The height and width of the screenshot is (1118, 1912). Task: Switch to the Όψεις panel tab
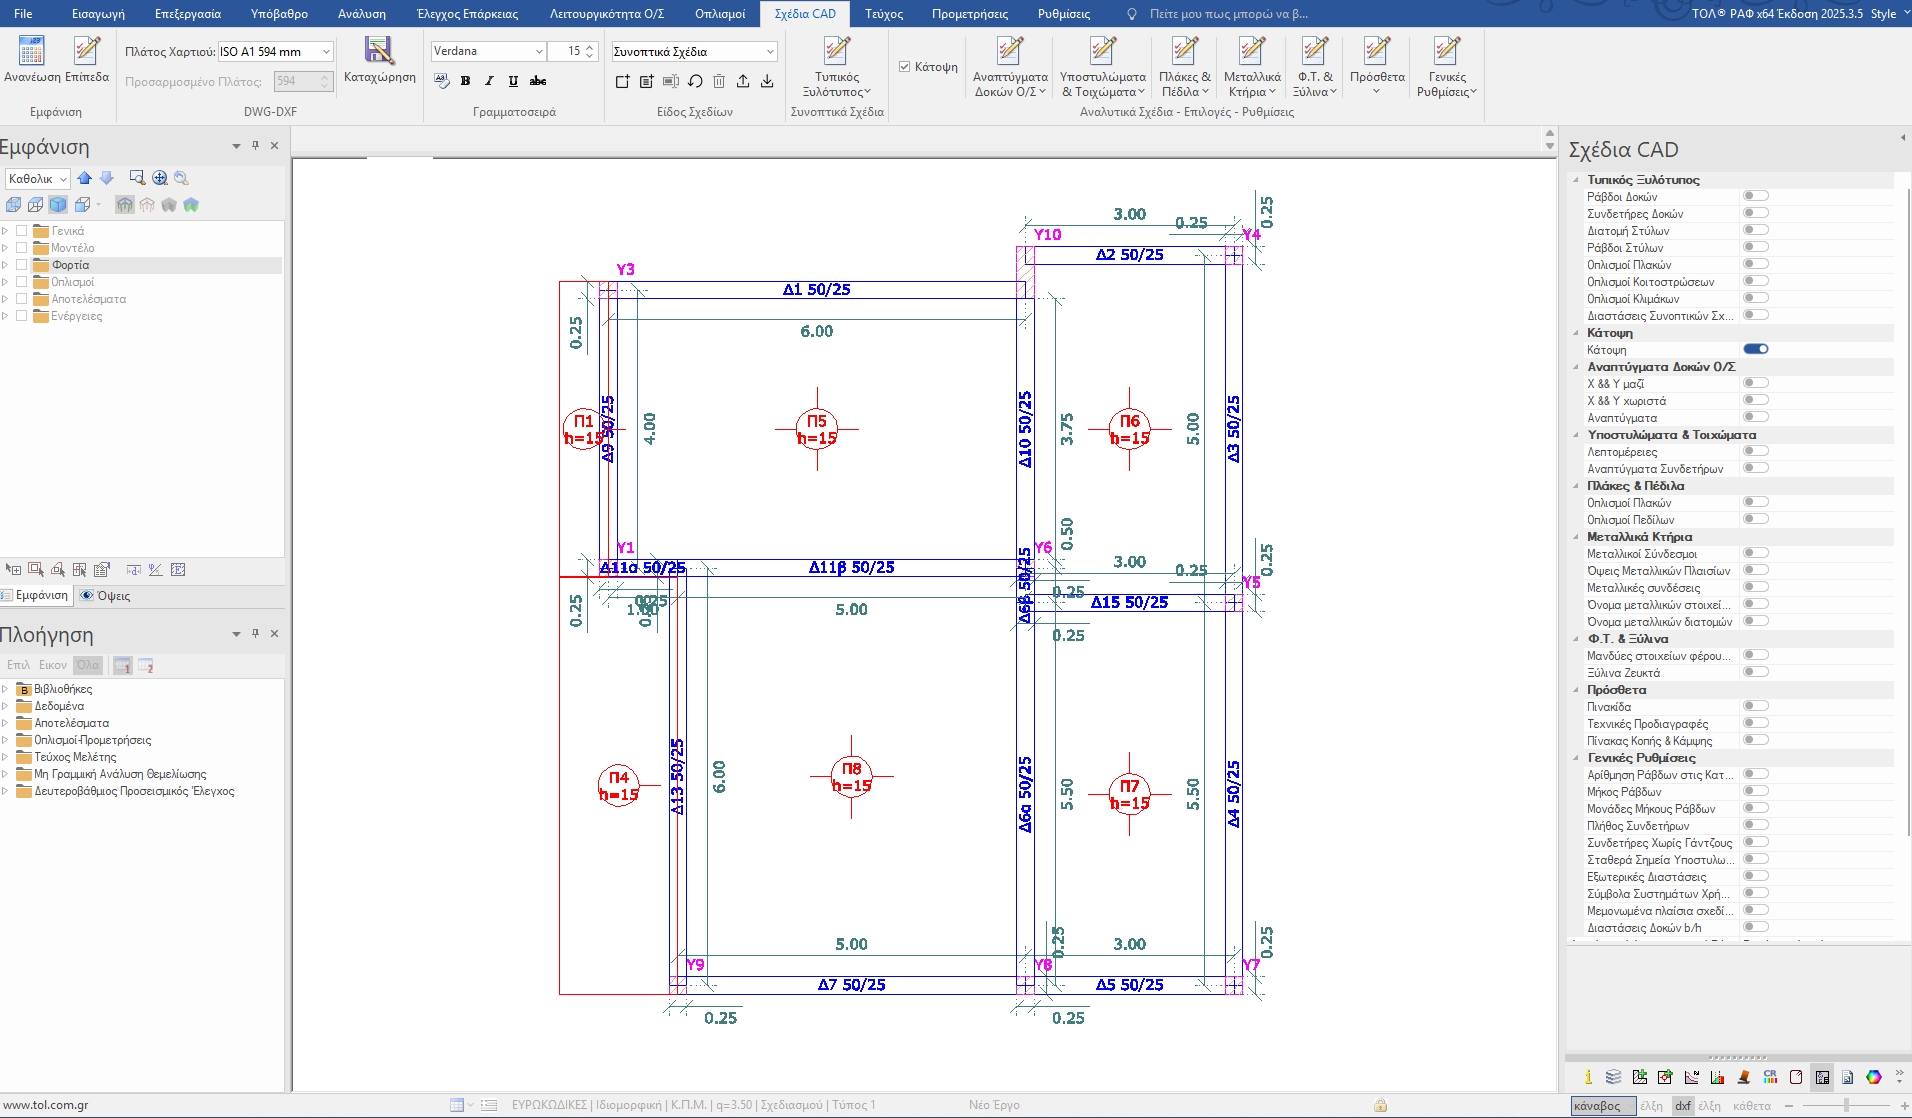106,596
